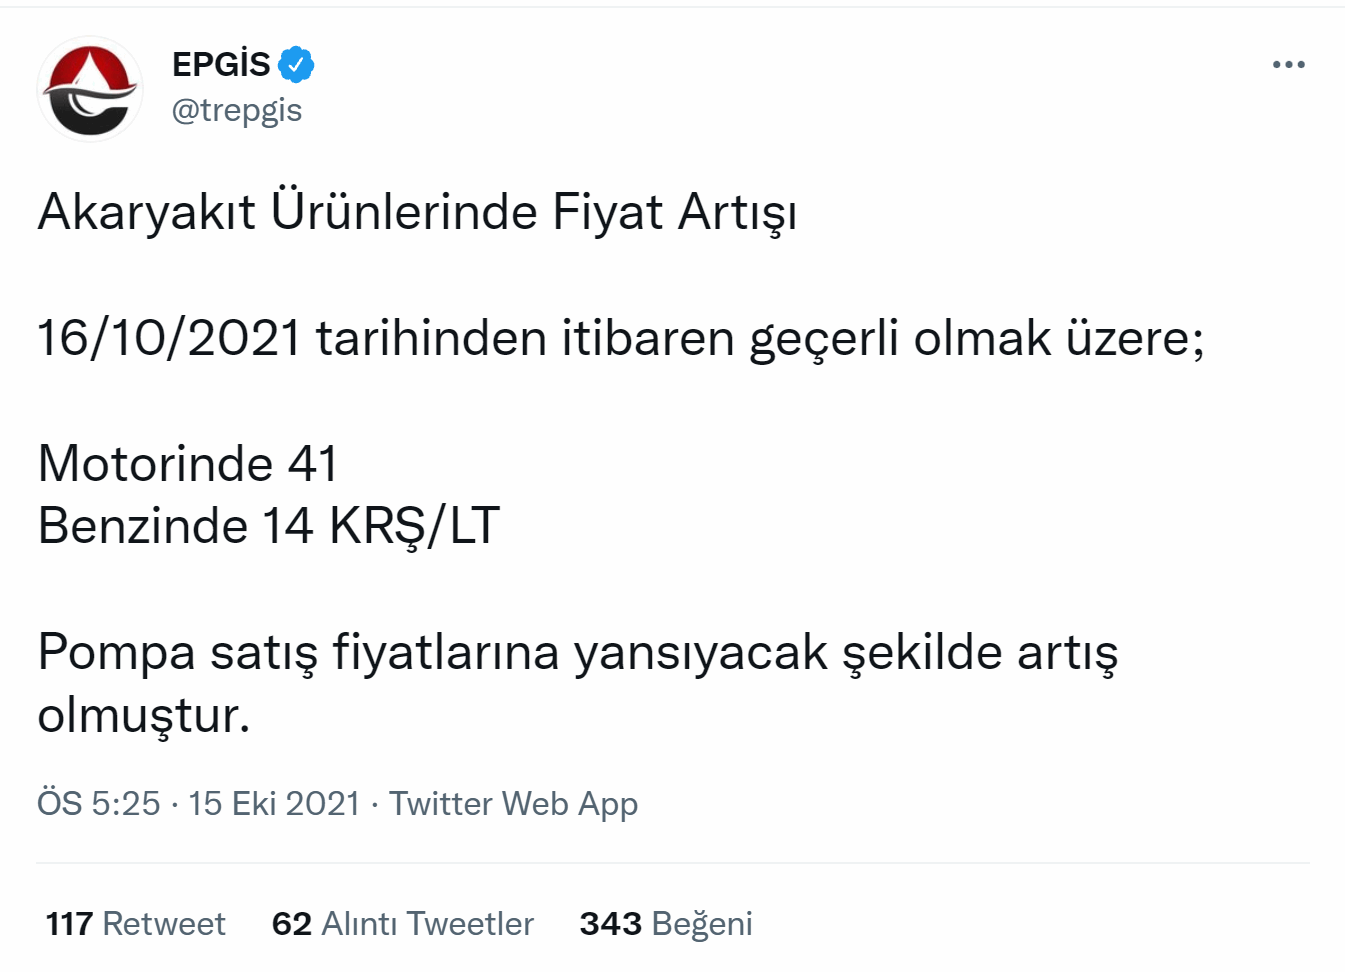The width and height of the screenshot is (1345, 972).
Task: Click the Pompa satış fiyatlarına sentence
Action: 577,652
